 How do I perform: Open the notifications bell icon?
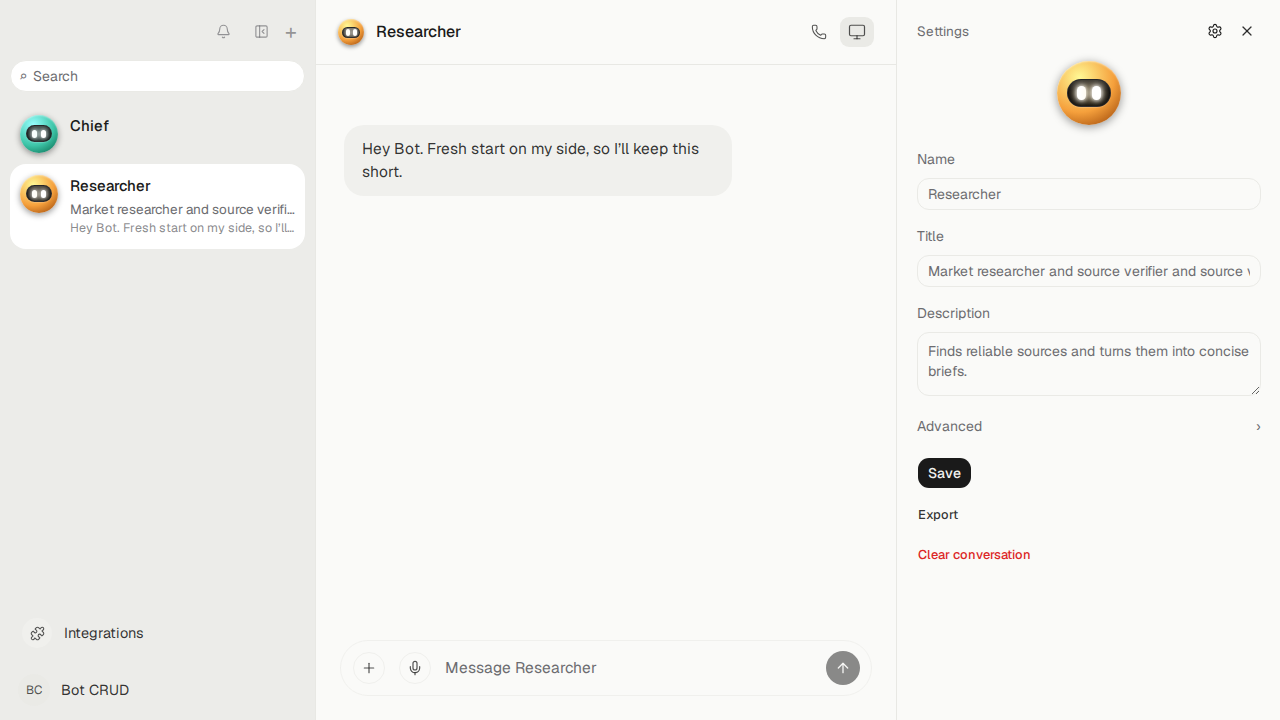[223, 32]
